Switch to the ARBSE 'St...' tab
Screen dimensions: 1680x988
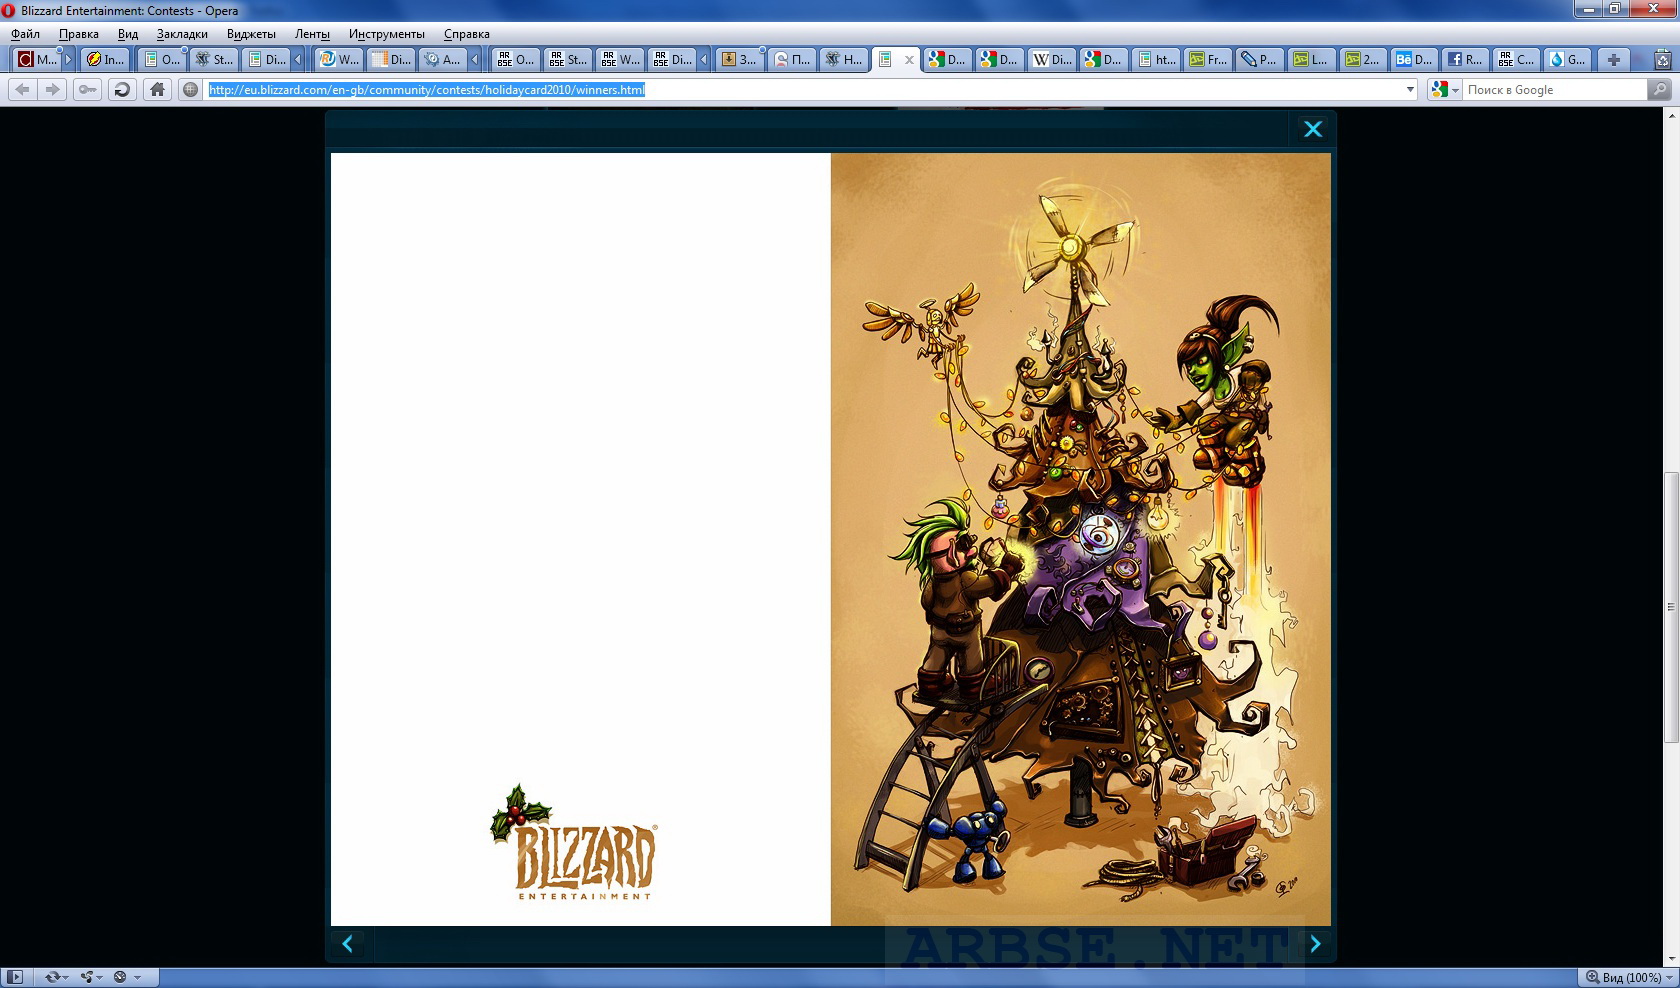point(567,60)
